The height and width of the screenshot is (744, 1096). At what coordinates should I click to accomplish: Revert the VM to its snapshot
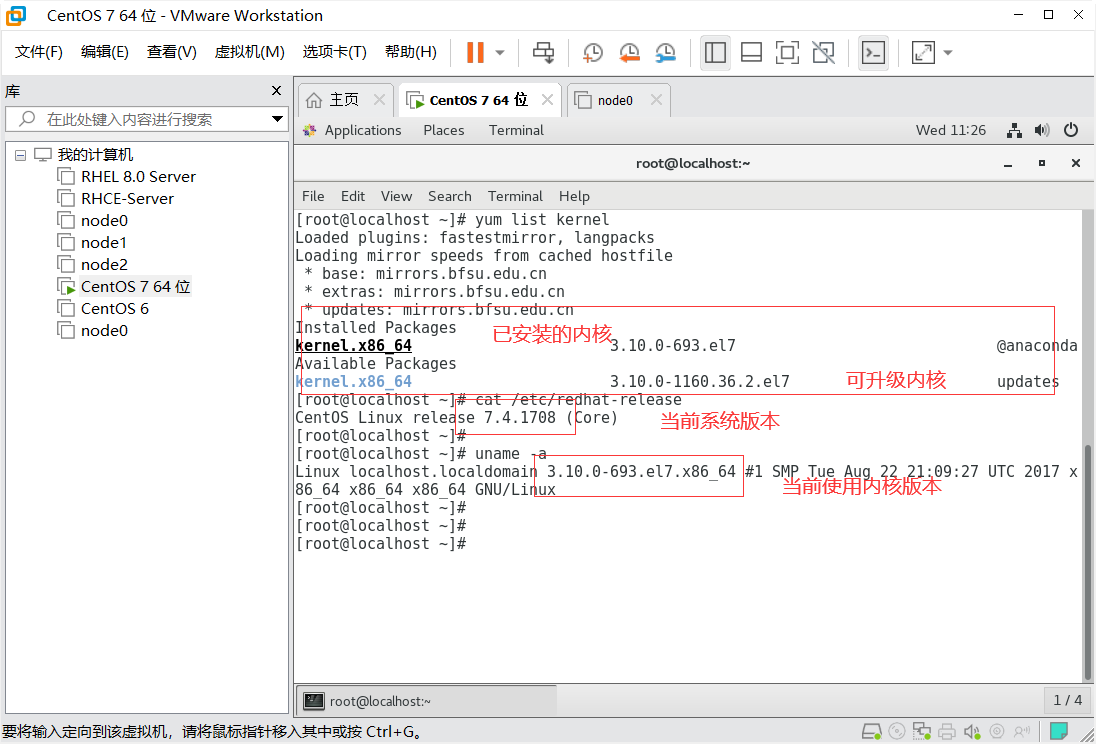[x=629, y=52]
